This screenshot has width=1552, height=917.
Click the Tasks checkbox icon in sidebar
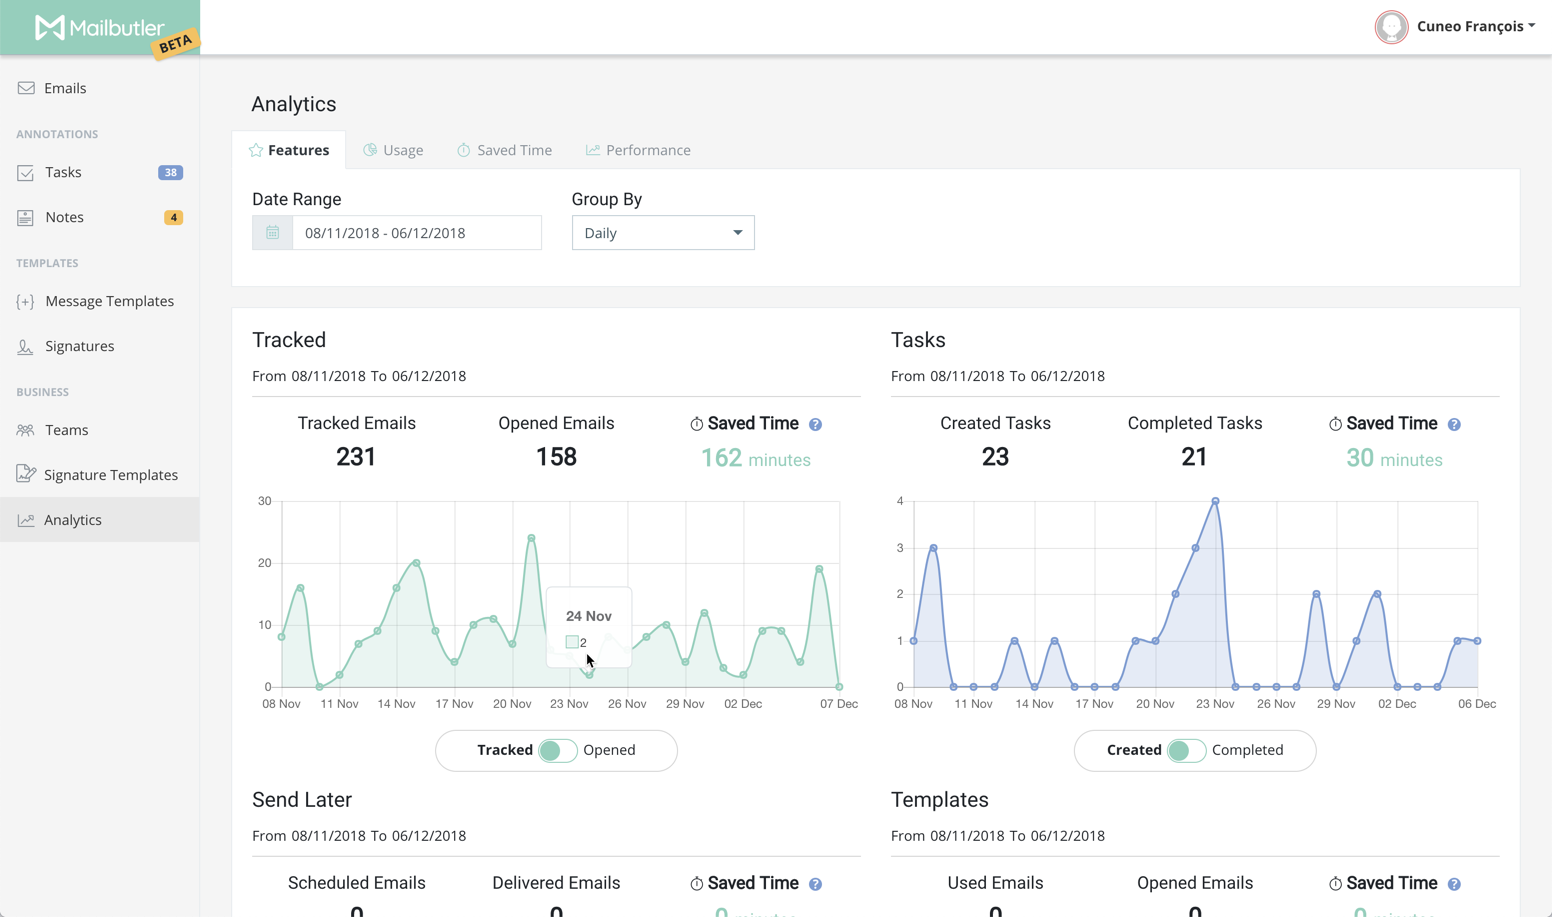tap(26, 173)
